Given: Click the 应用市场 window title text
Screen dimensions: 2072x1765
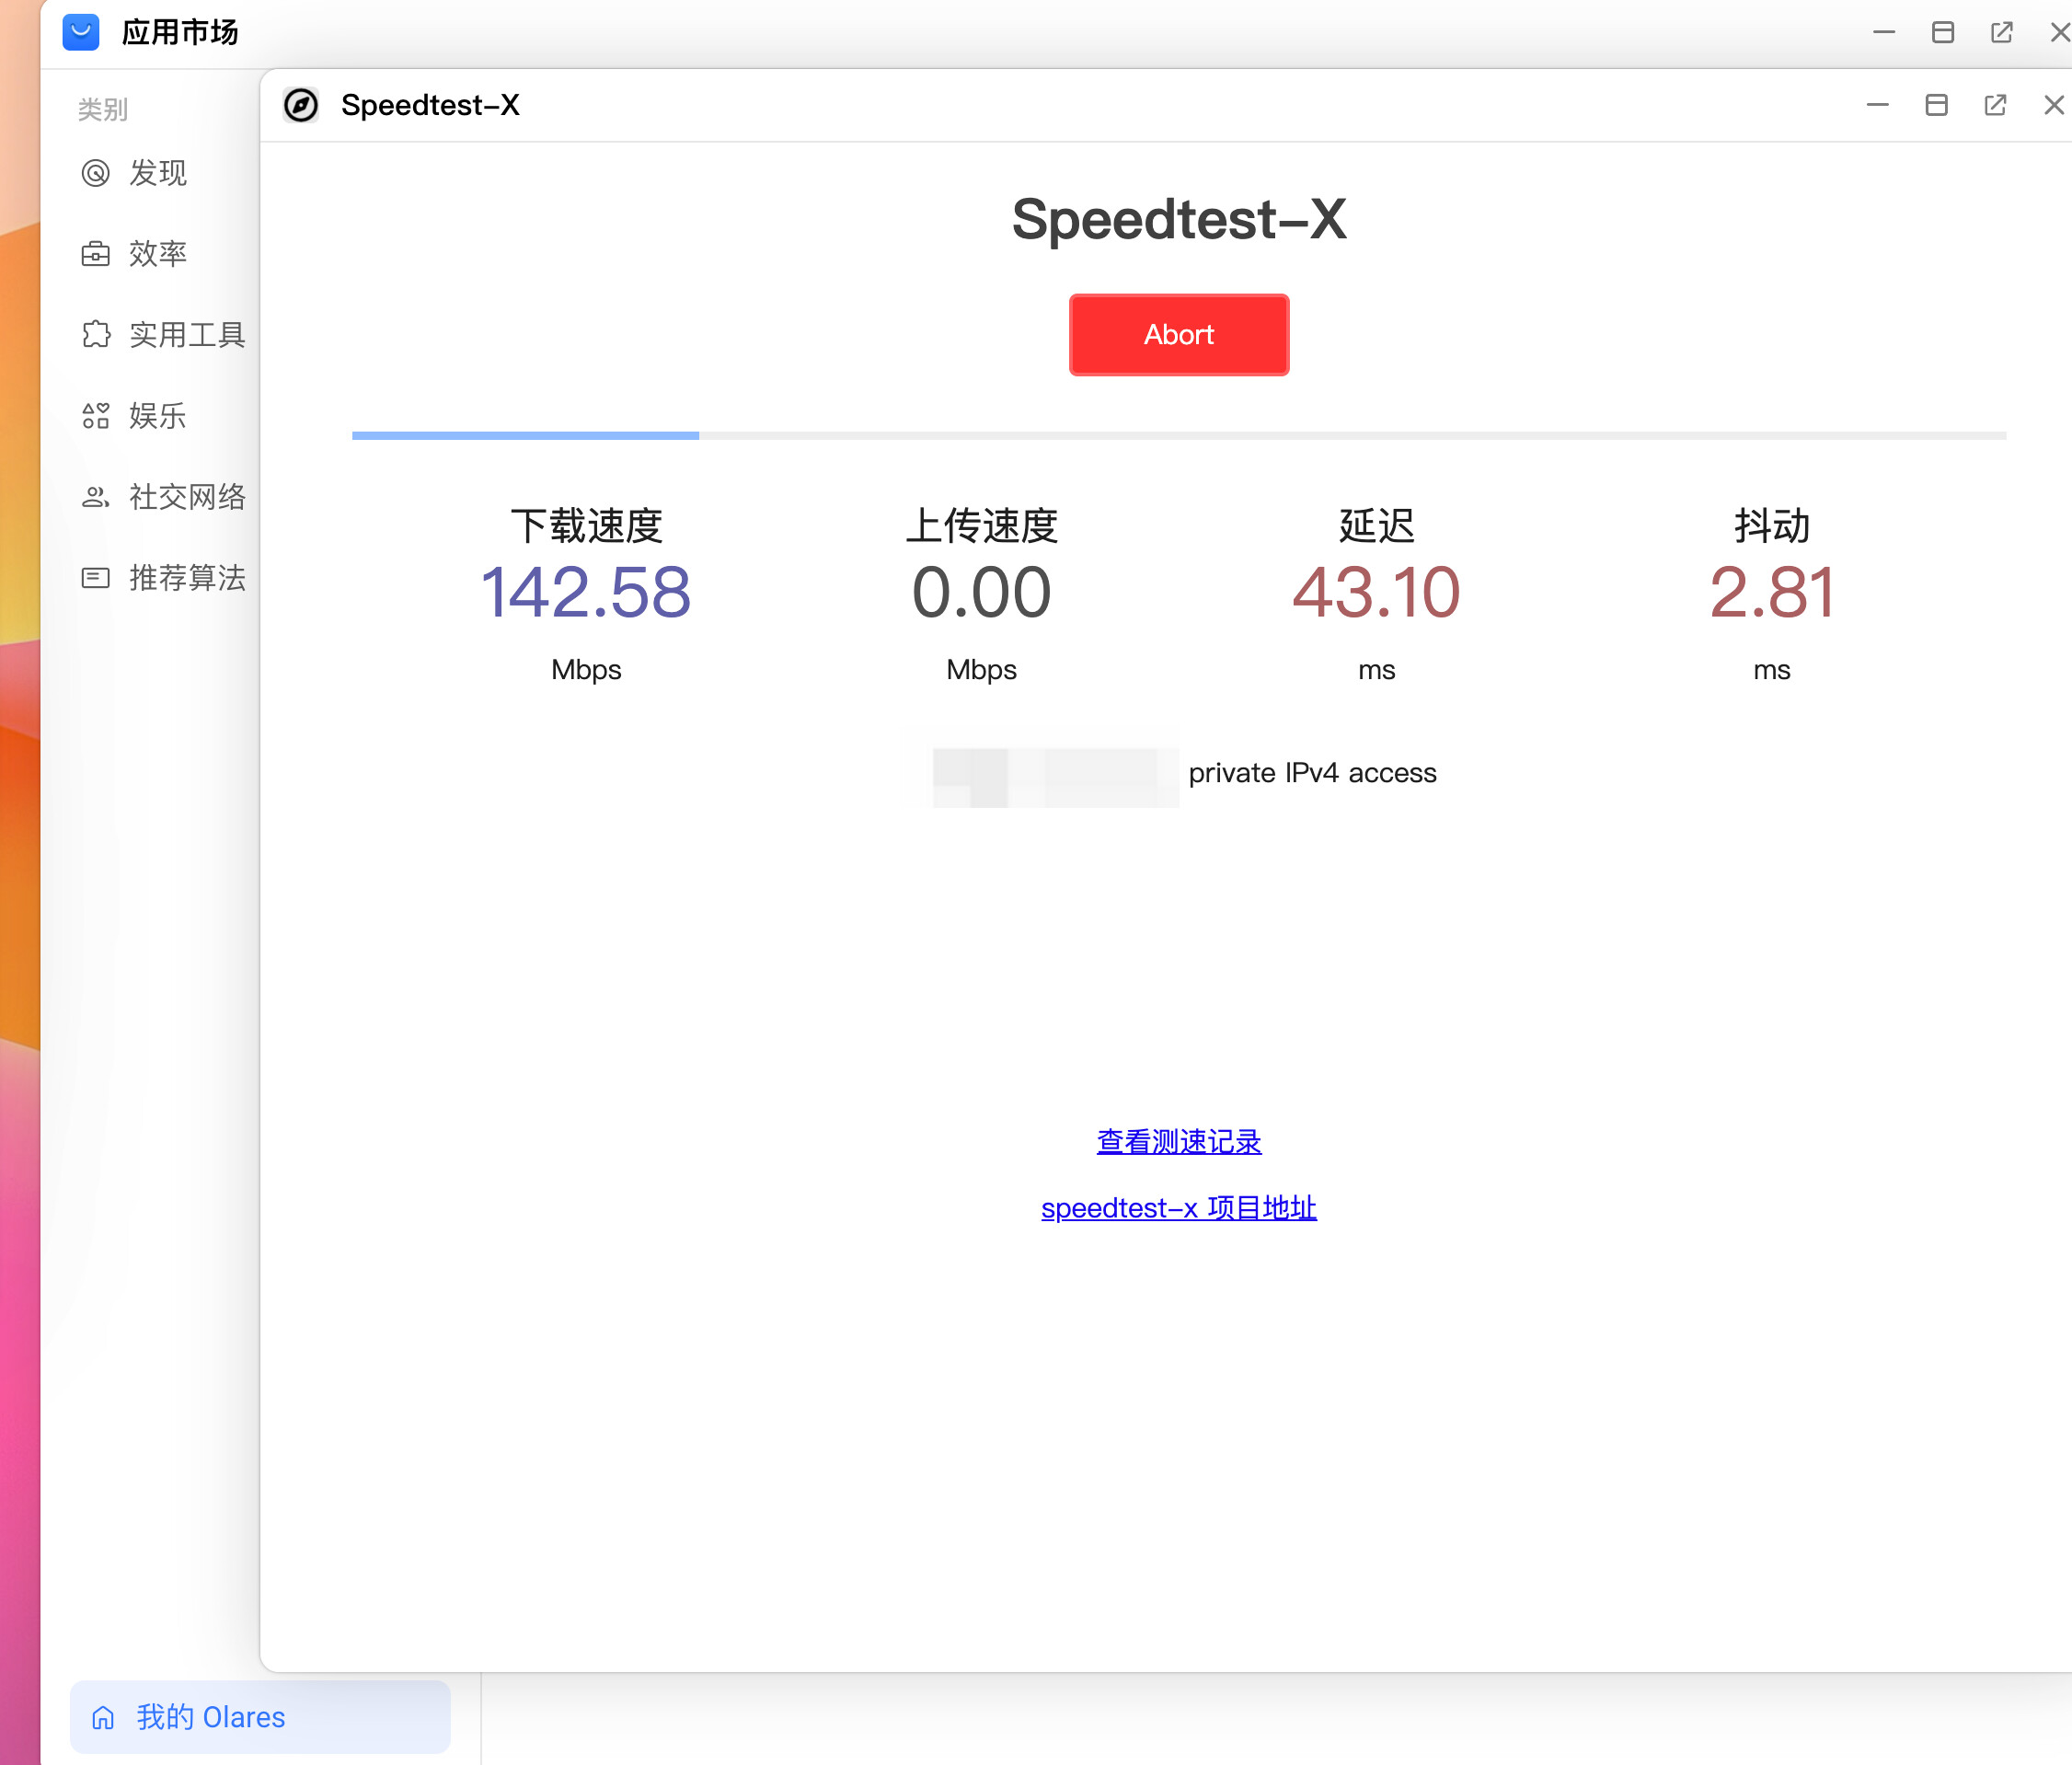Looking at the screenshot, I should click(180, 32).
